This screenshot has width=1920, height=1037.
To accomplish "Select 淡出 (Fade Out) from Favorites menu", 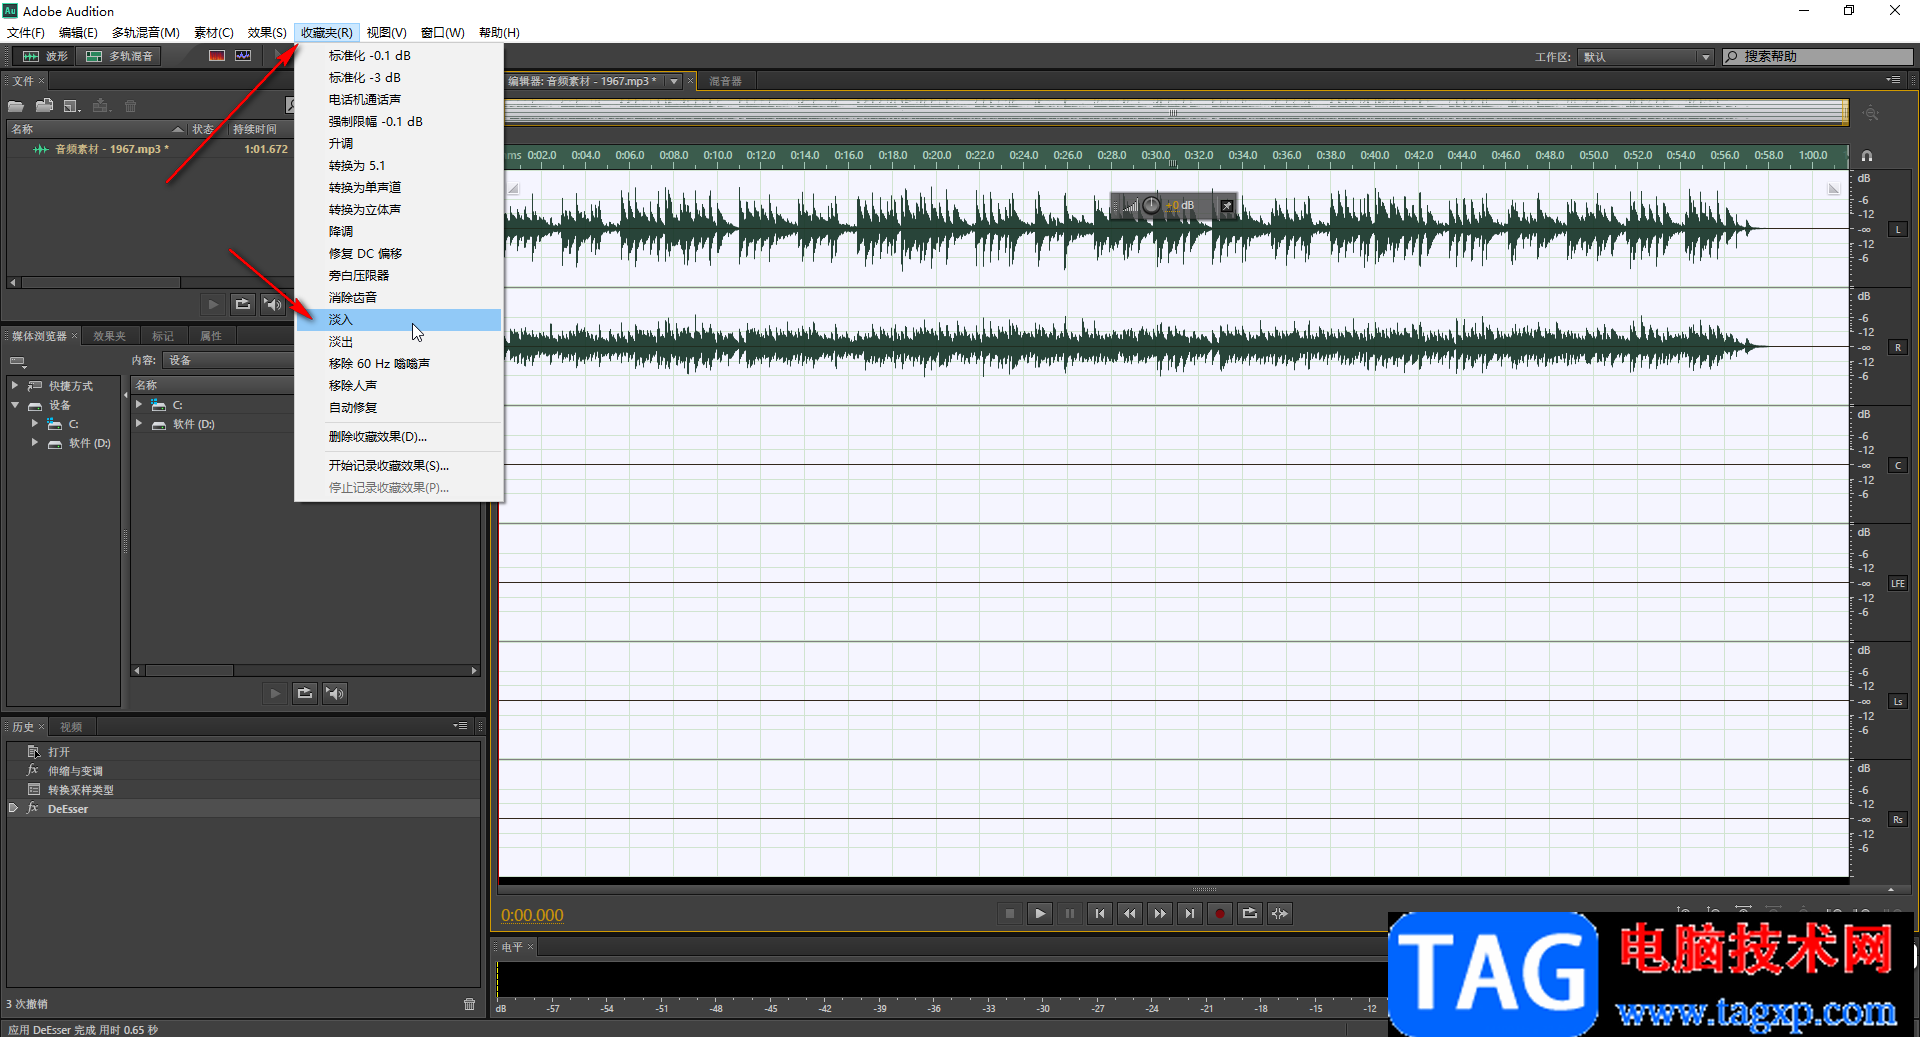I will tap(399, 342).
